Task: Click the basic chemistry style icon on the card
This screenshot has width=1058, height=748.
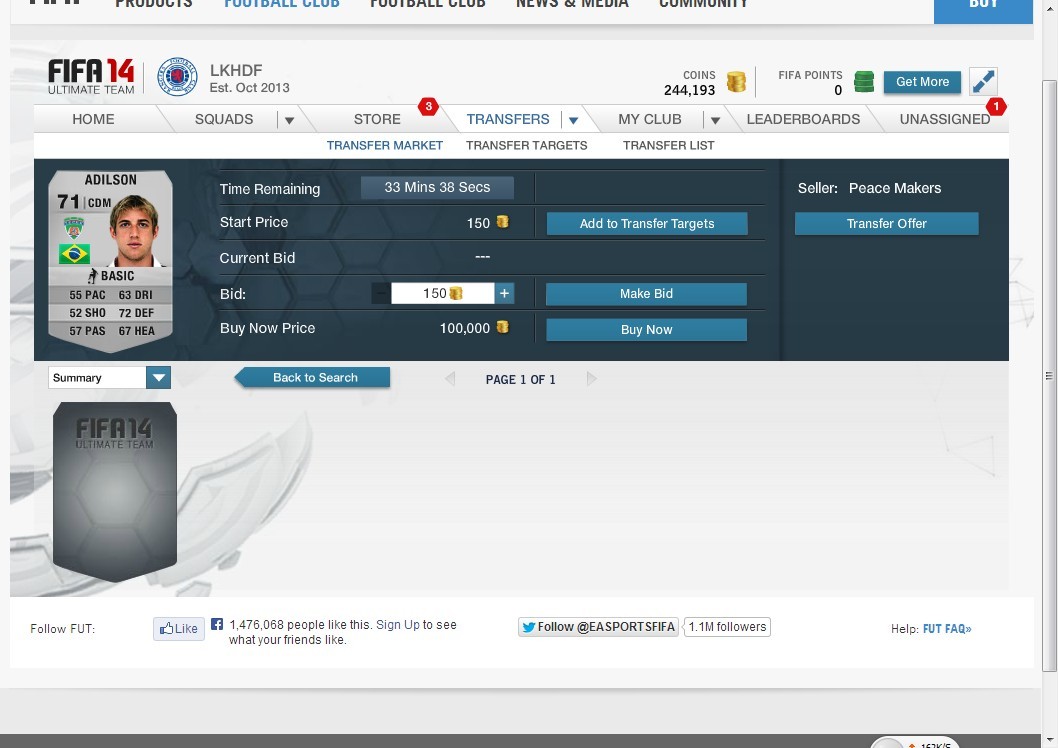Action: coord(93,276)
